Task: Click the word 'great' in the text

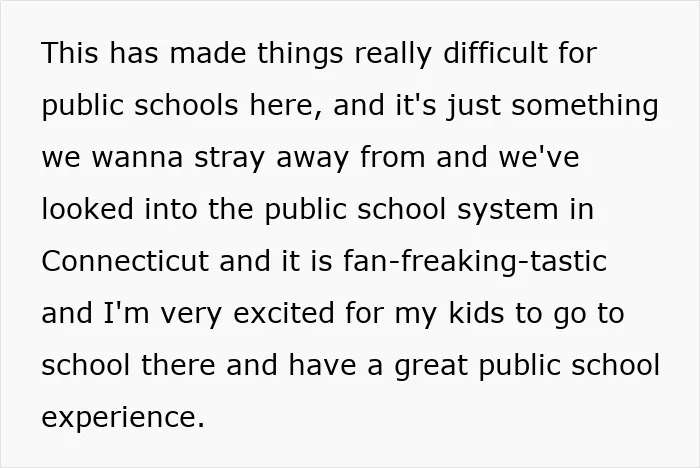Action: (431, 366)
